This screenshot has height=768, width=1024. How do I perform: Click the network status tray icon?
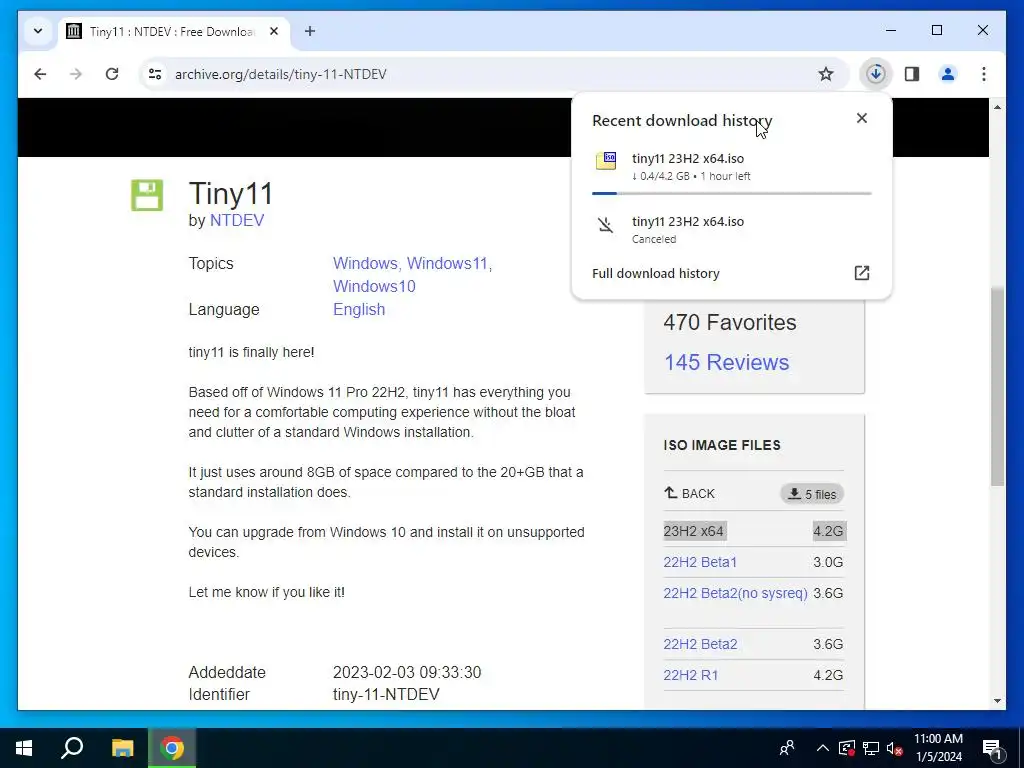point(871,748)
